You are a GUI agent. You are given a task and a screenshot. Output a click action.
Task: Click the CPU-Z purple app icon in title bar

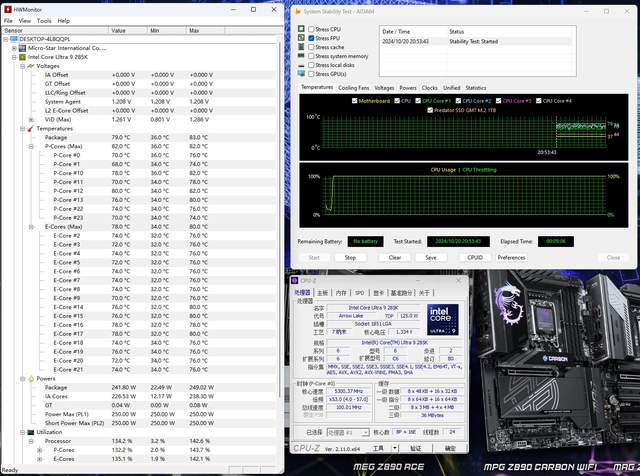pos(296,280)
